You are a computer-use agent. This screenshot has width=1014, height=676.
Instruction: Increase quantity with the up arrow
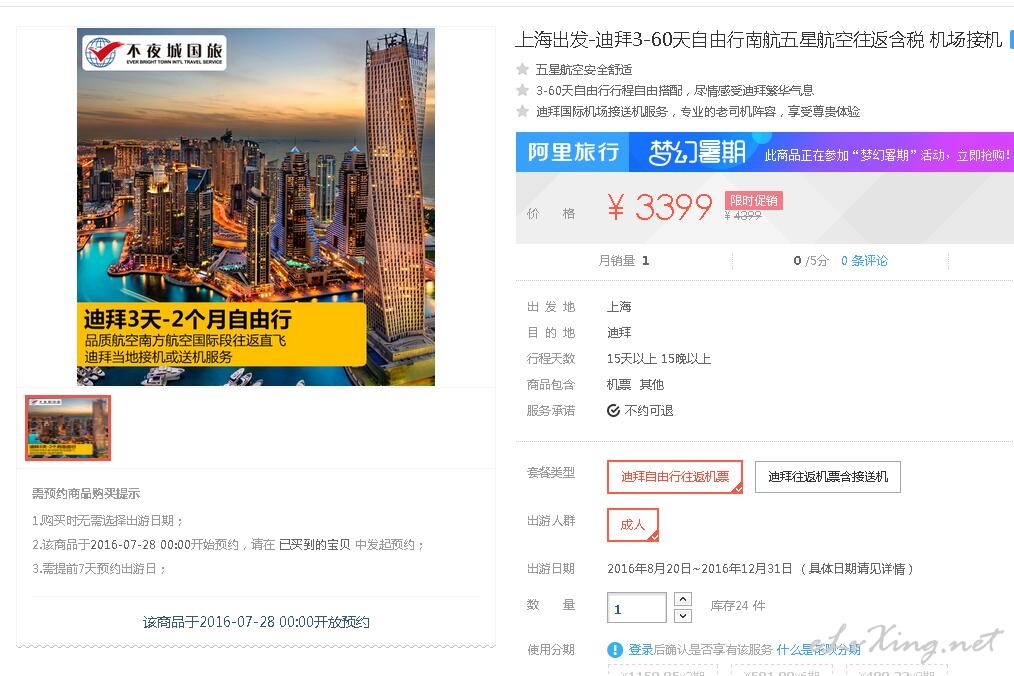click(x=683, y=599)
